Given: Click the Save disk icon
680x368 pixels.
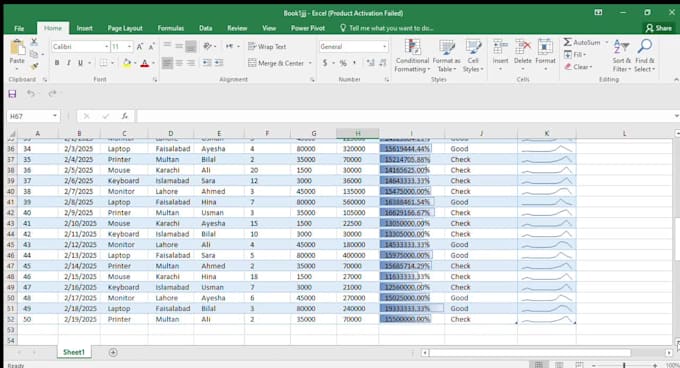Looking at the screenshot, I should [12, 94].
